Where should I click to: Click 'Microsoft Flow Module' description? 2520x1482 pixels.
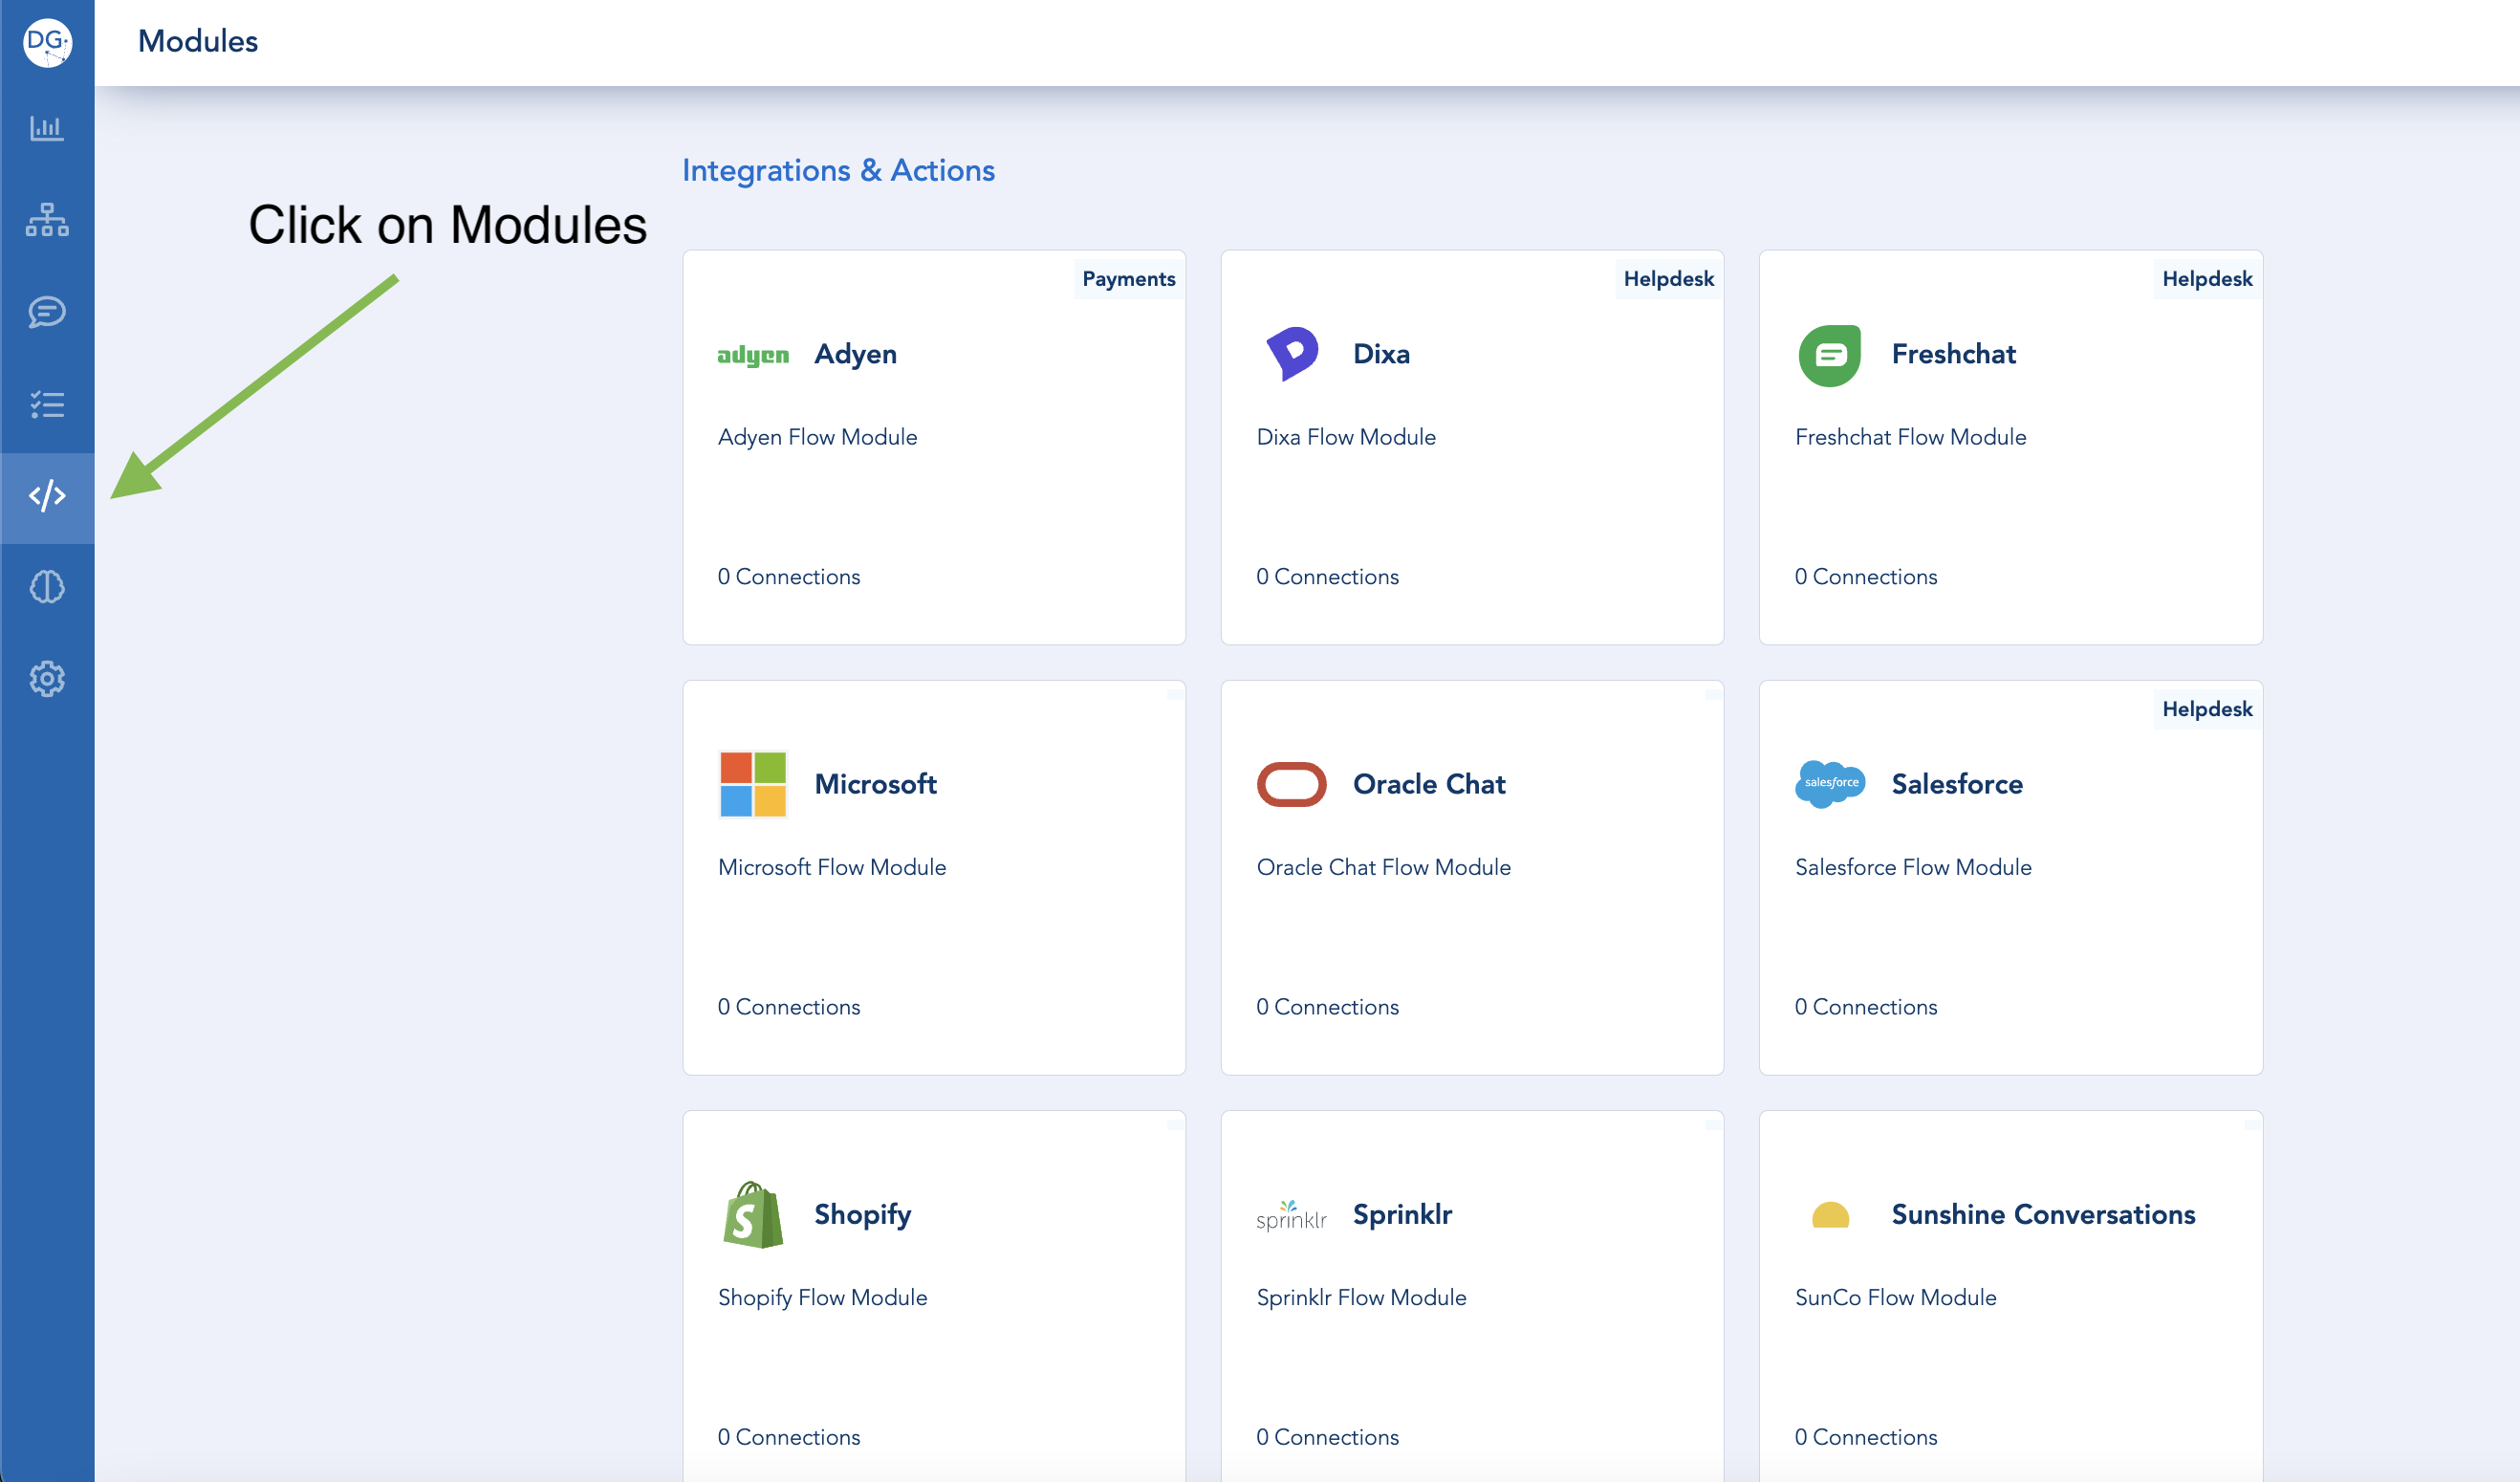click(831, 867)
